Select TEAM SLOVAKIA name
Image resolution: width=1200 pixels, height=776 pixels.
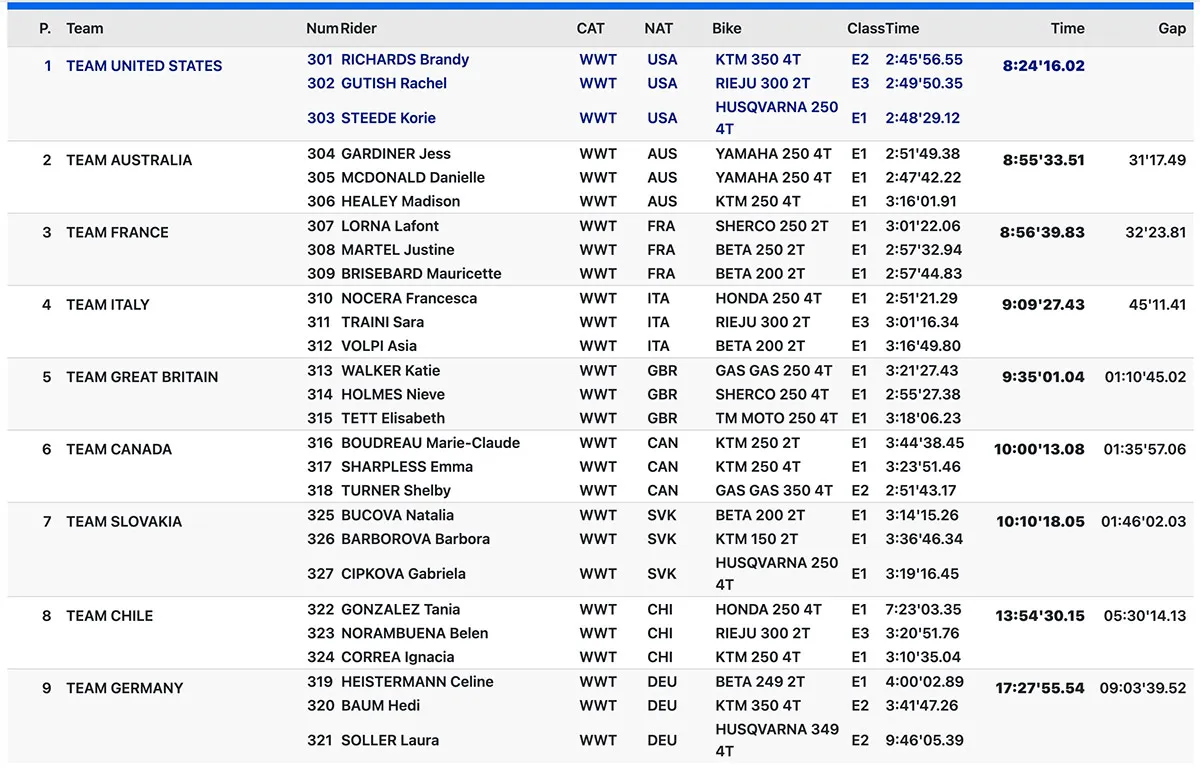point(124,522)
